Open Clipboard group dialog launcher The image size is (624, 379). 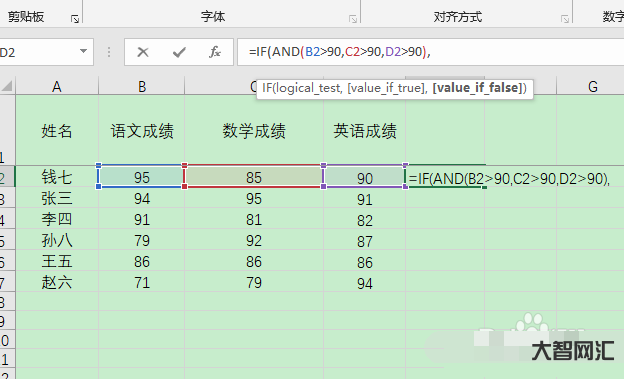point(75,19)
